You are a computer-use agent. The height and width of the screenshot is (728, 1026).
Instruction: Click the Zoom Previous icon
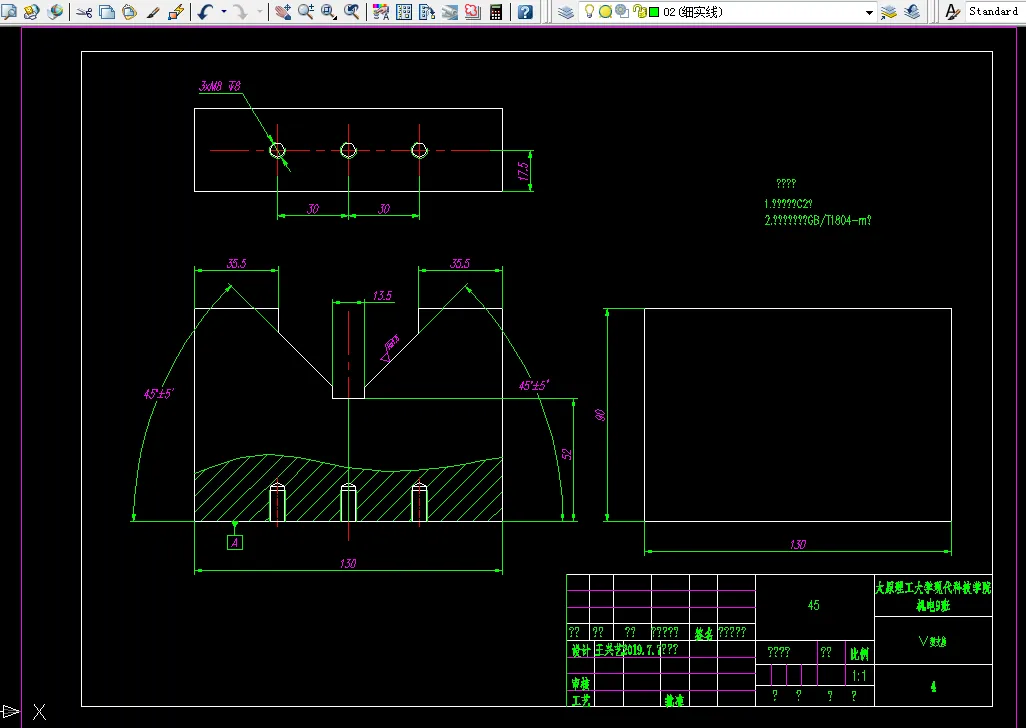coord(351,12)
